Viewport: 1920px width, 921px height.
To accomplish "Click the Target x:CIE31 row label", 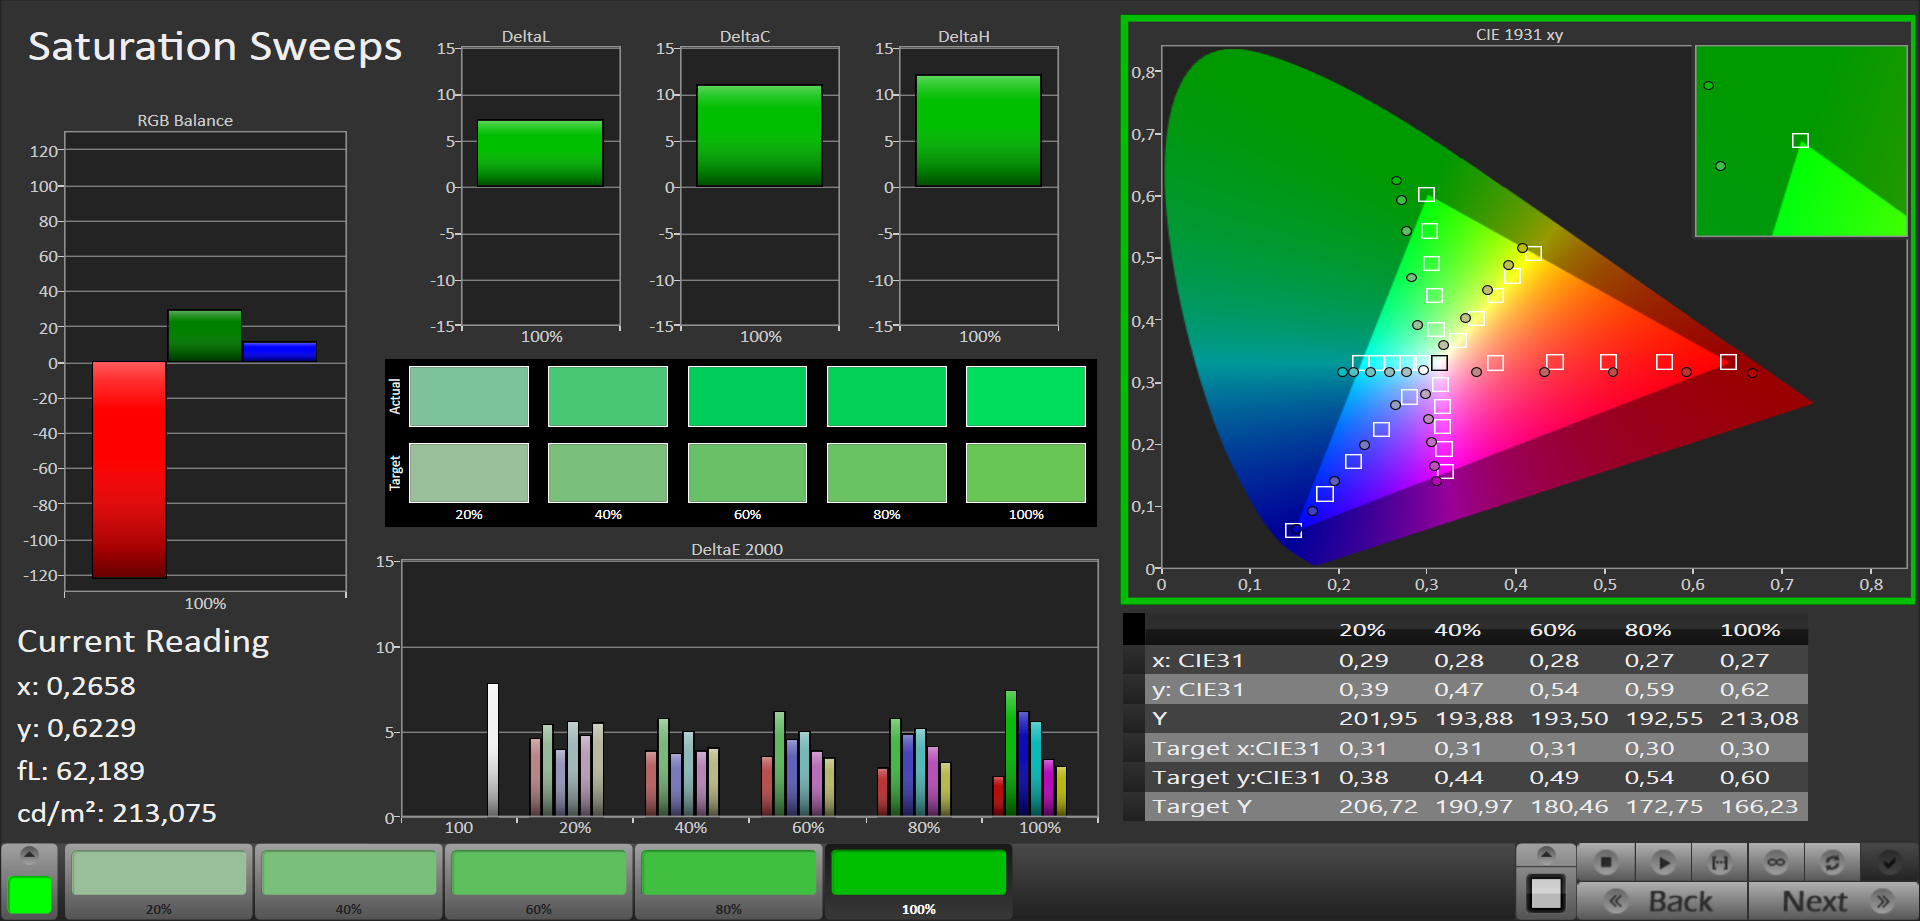I will 1236,748.
